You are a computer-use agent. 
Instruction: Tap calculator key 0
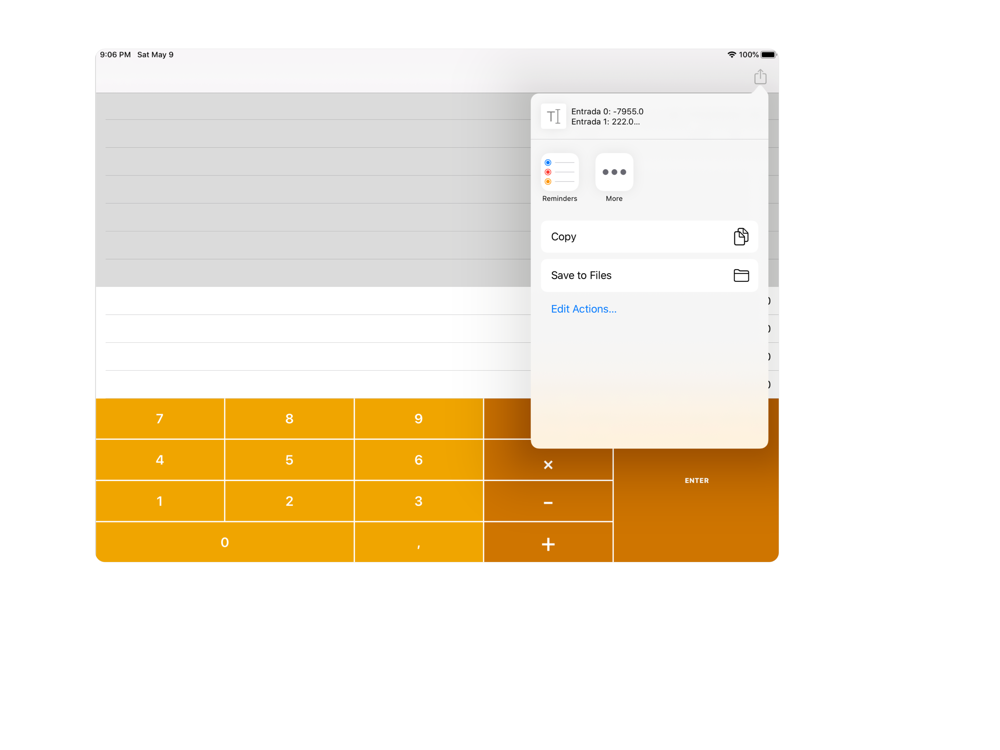[x=224, y=542]
